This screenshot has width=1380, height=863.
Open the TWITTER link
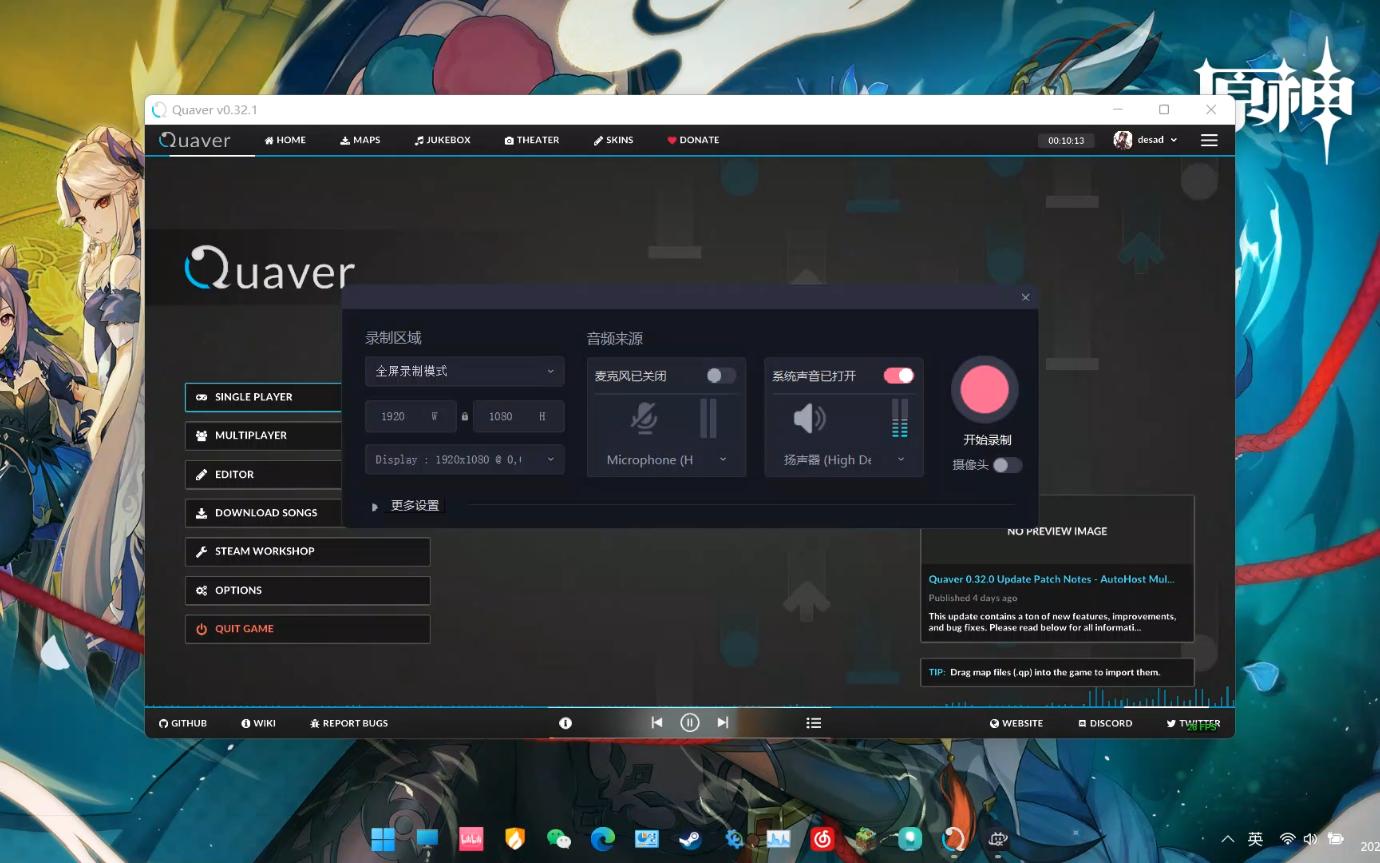click(1193, 723)
